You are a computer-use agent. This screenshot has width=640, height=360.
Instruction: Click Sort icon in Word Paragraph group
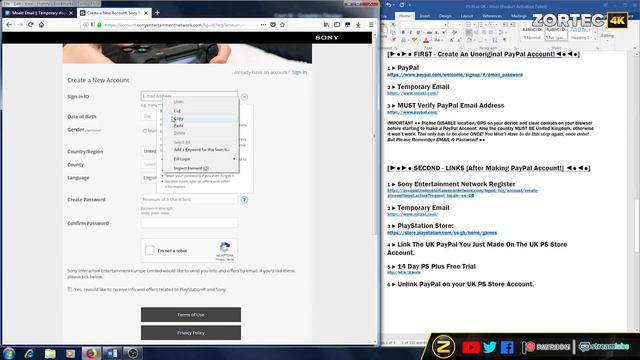(x=495, y=40)
